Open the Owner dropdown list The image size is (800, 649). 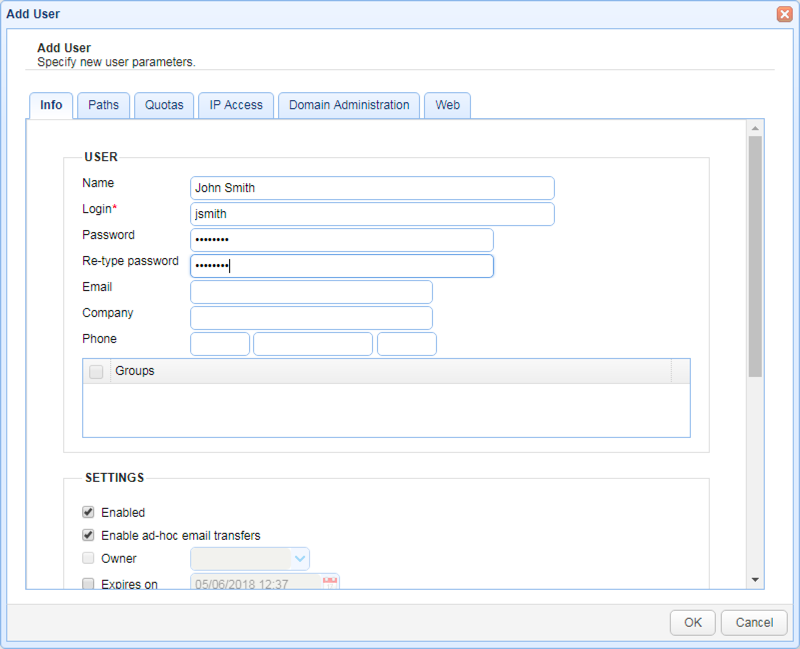[300, 558]
